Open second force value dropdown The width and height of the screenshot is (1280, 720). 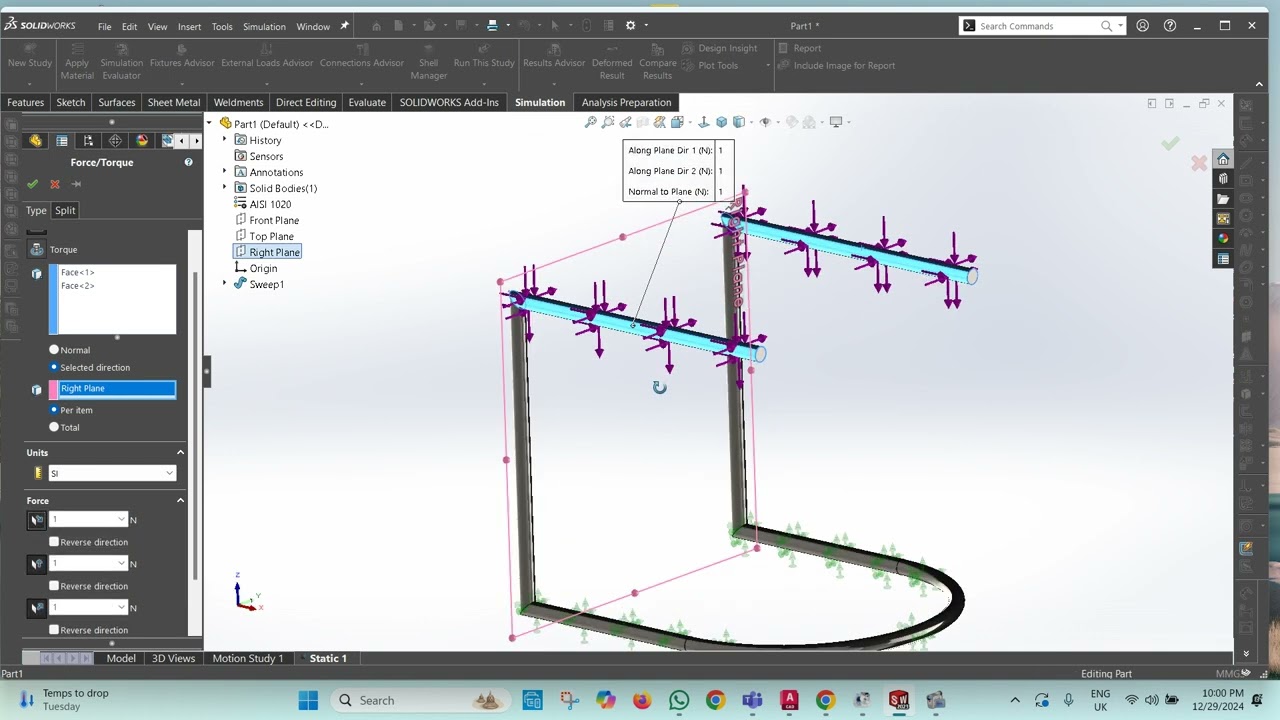[x=122, y=564]
